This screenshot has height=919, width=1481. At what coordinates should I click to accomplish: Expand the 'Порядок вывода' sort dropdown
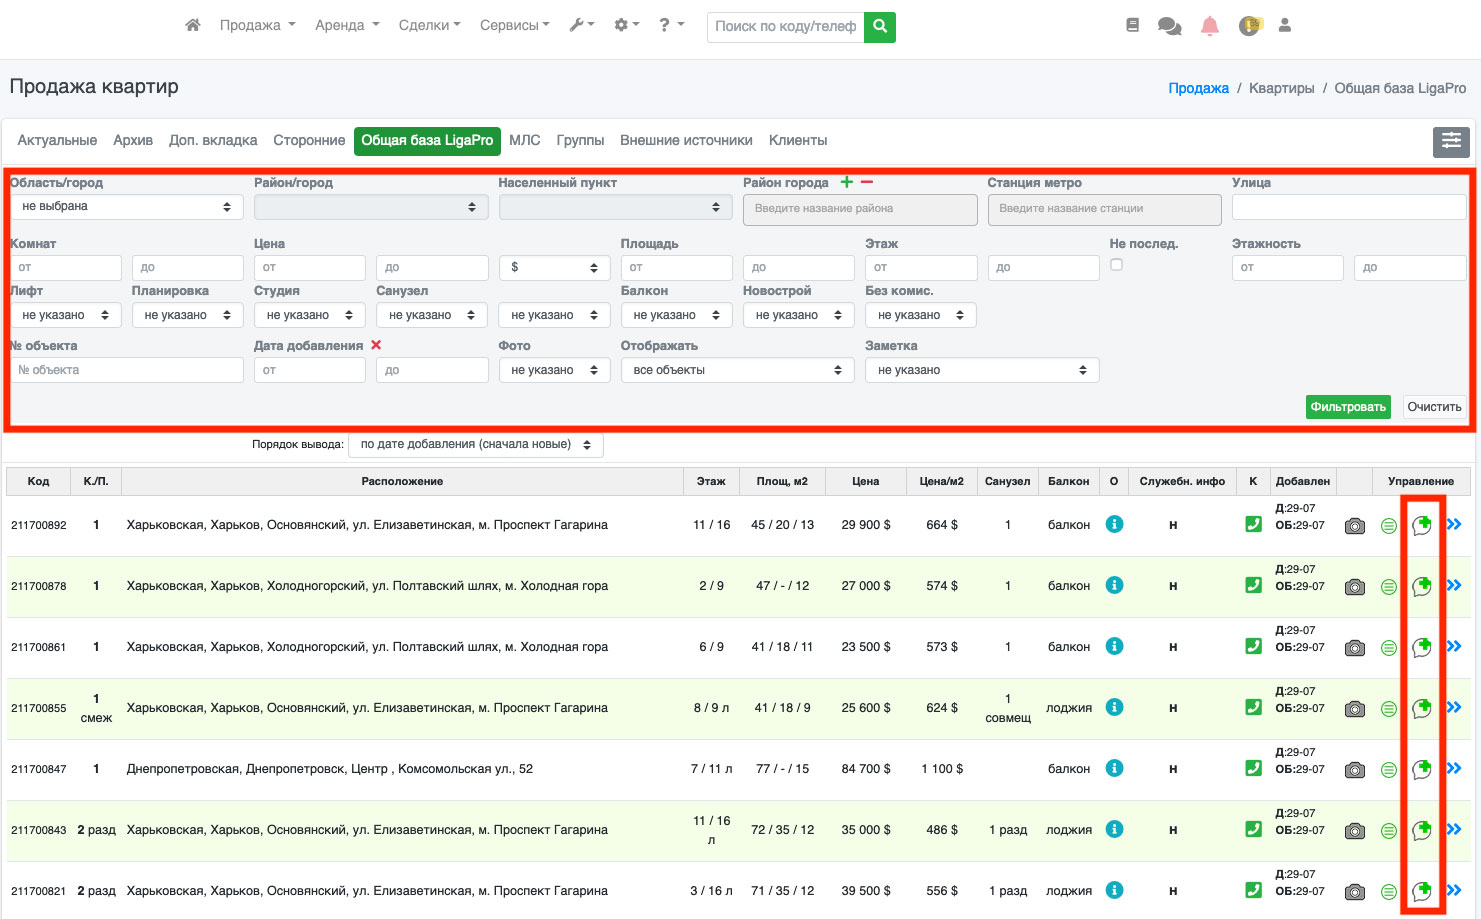pyautogui.click(x=475, y=445)
